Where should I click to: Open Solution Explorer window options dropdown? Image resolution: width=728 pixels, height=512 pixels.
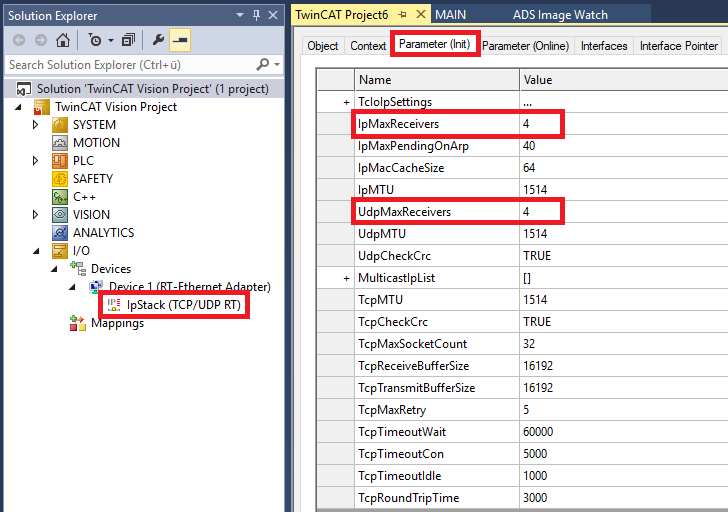tap(240, 15)
